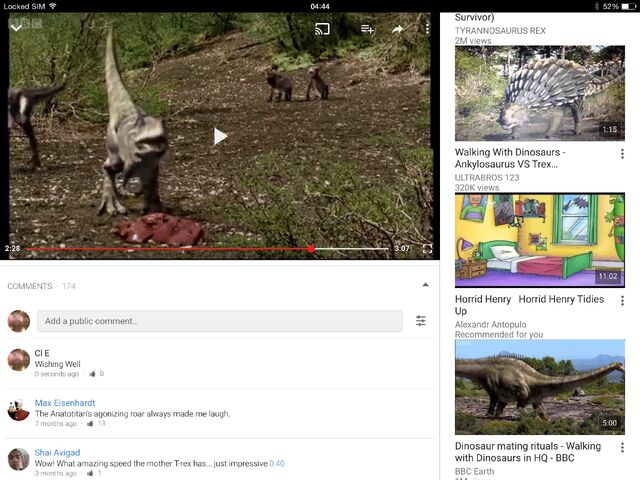The height and width of the screenshot is (480, 640).
Task: Open Max Eisenhardt's channel link
Action: click(x=65, y=403)
